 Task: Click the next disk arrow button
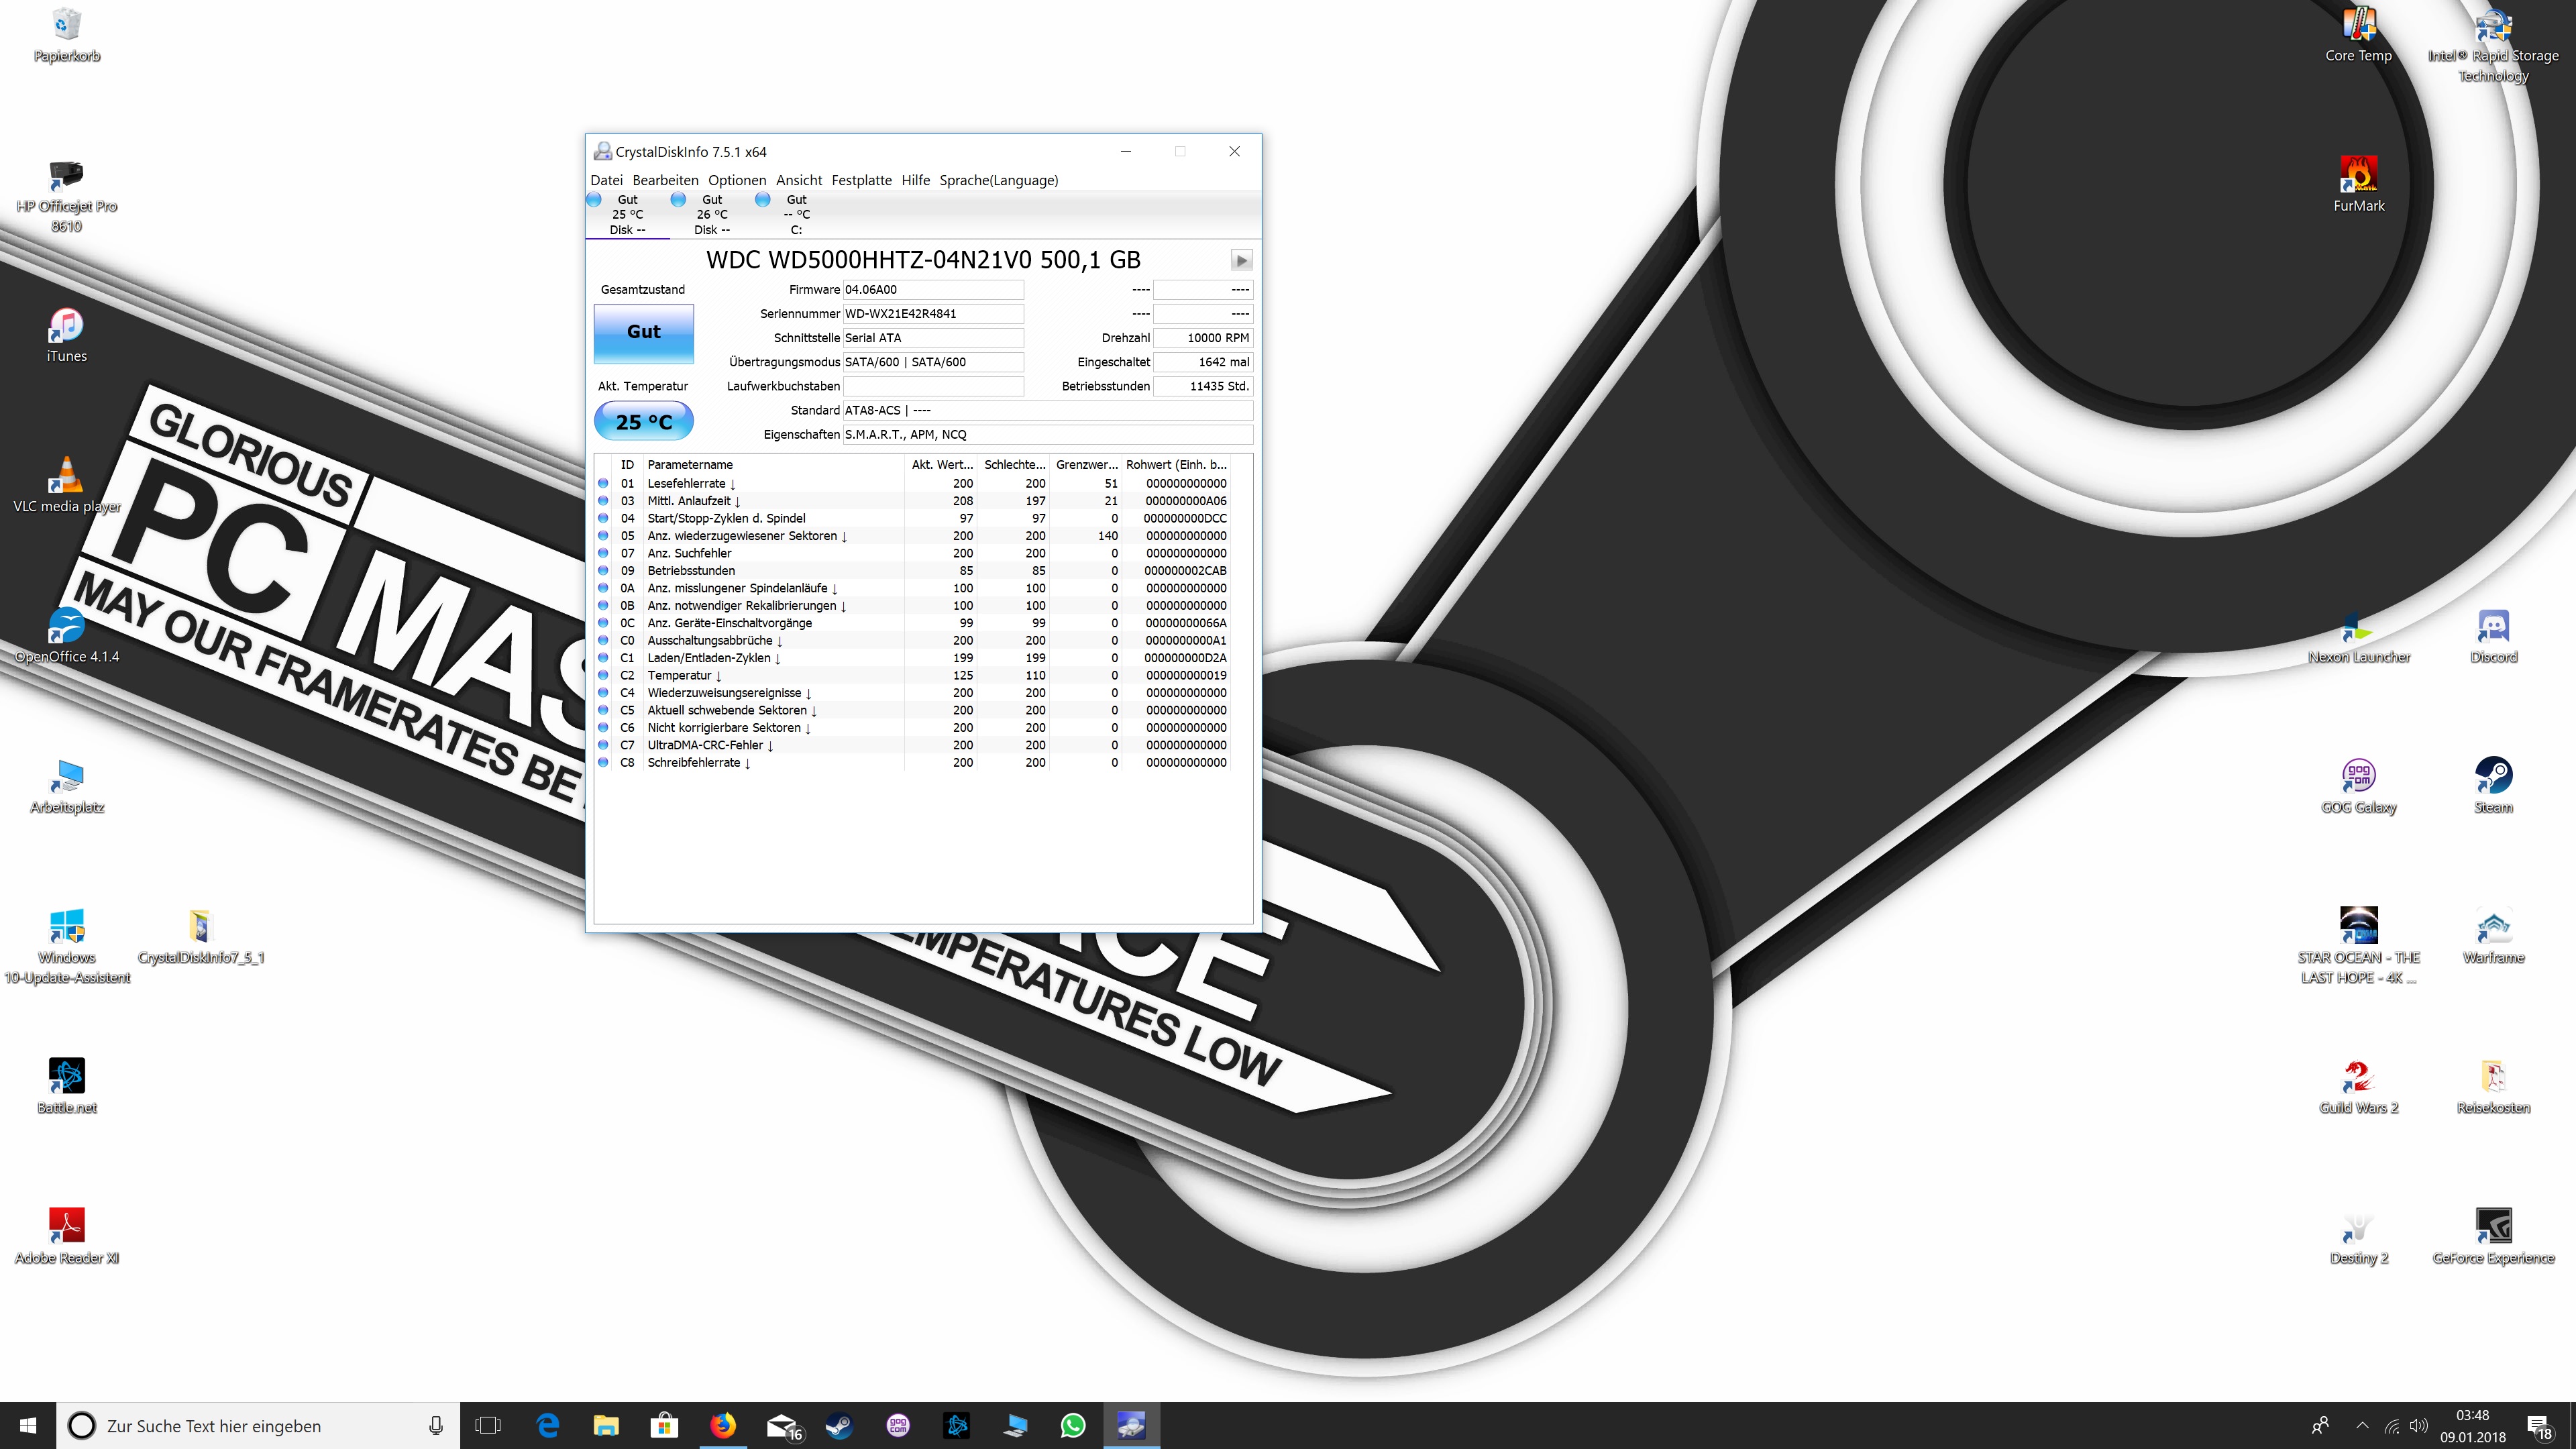[1241, 260]
